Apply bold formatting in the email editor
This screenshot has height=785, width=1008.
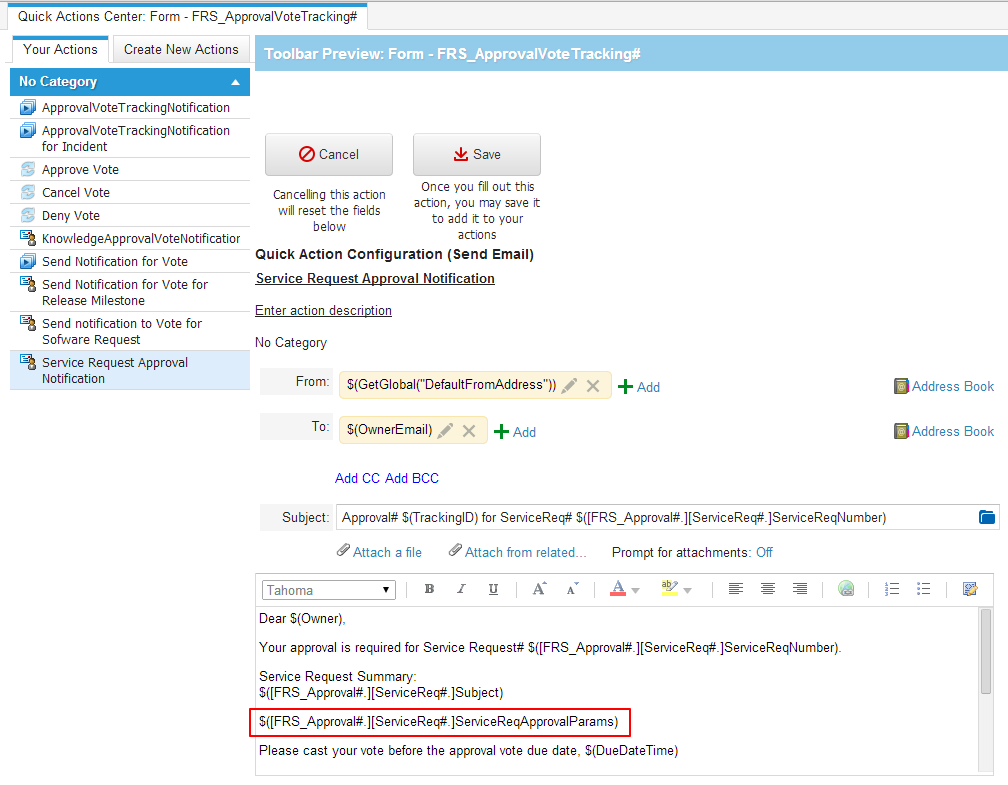click(x=429, y=589)
